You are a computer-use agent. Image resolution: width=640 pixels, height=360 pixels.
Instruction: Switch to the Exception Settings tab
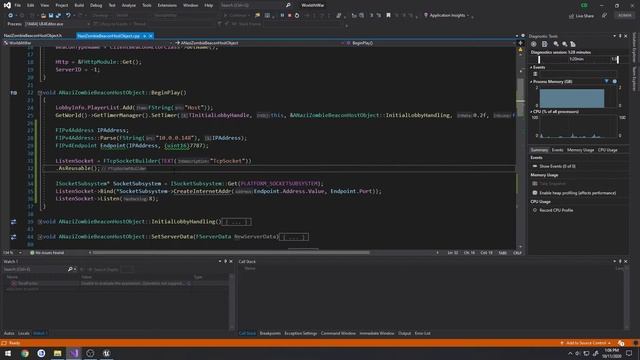tap(300, 333)
